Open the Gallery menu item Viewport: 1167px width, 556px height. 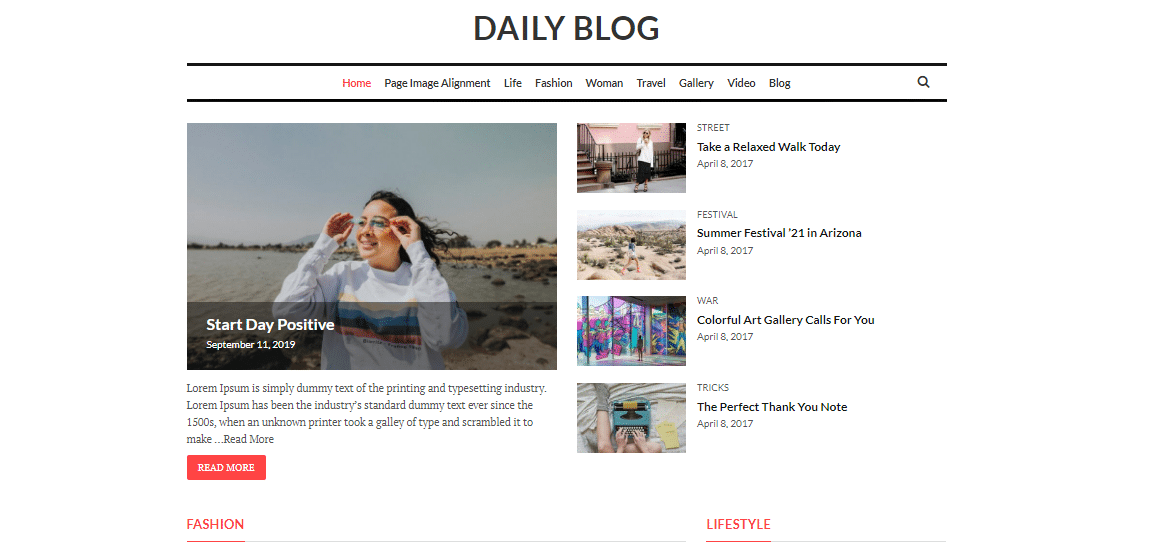(697, 83)
